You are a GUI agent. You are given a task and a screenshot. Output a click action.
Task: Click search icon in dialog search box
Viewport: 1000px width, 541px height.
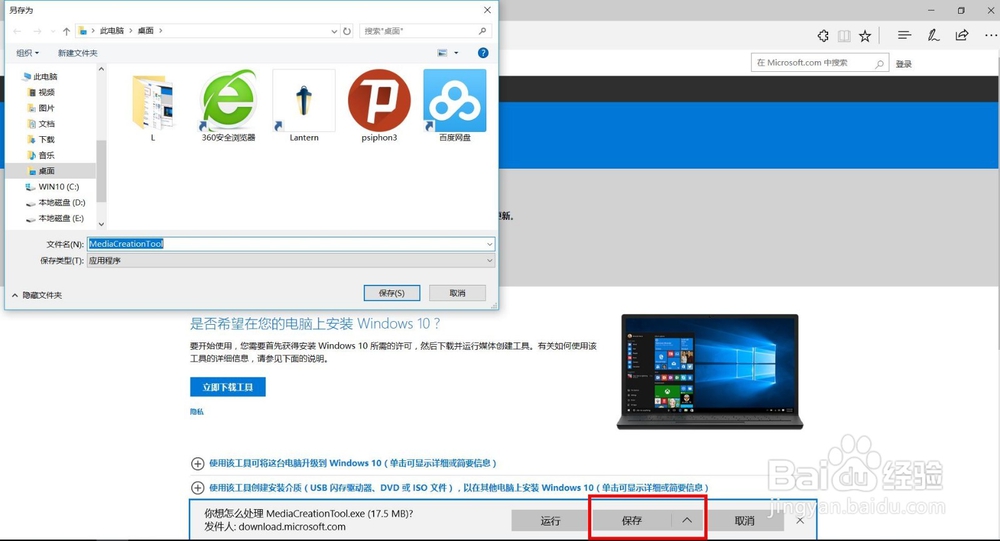click(x=482, y=31)
